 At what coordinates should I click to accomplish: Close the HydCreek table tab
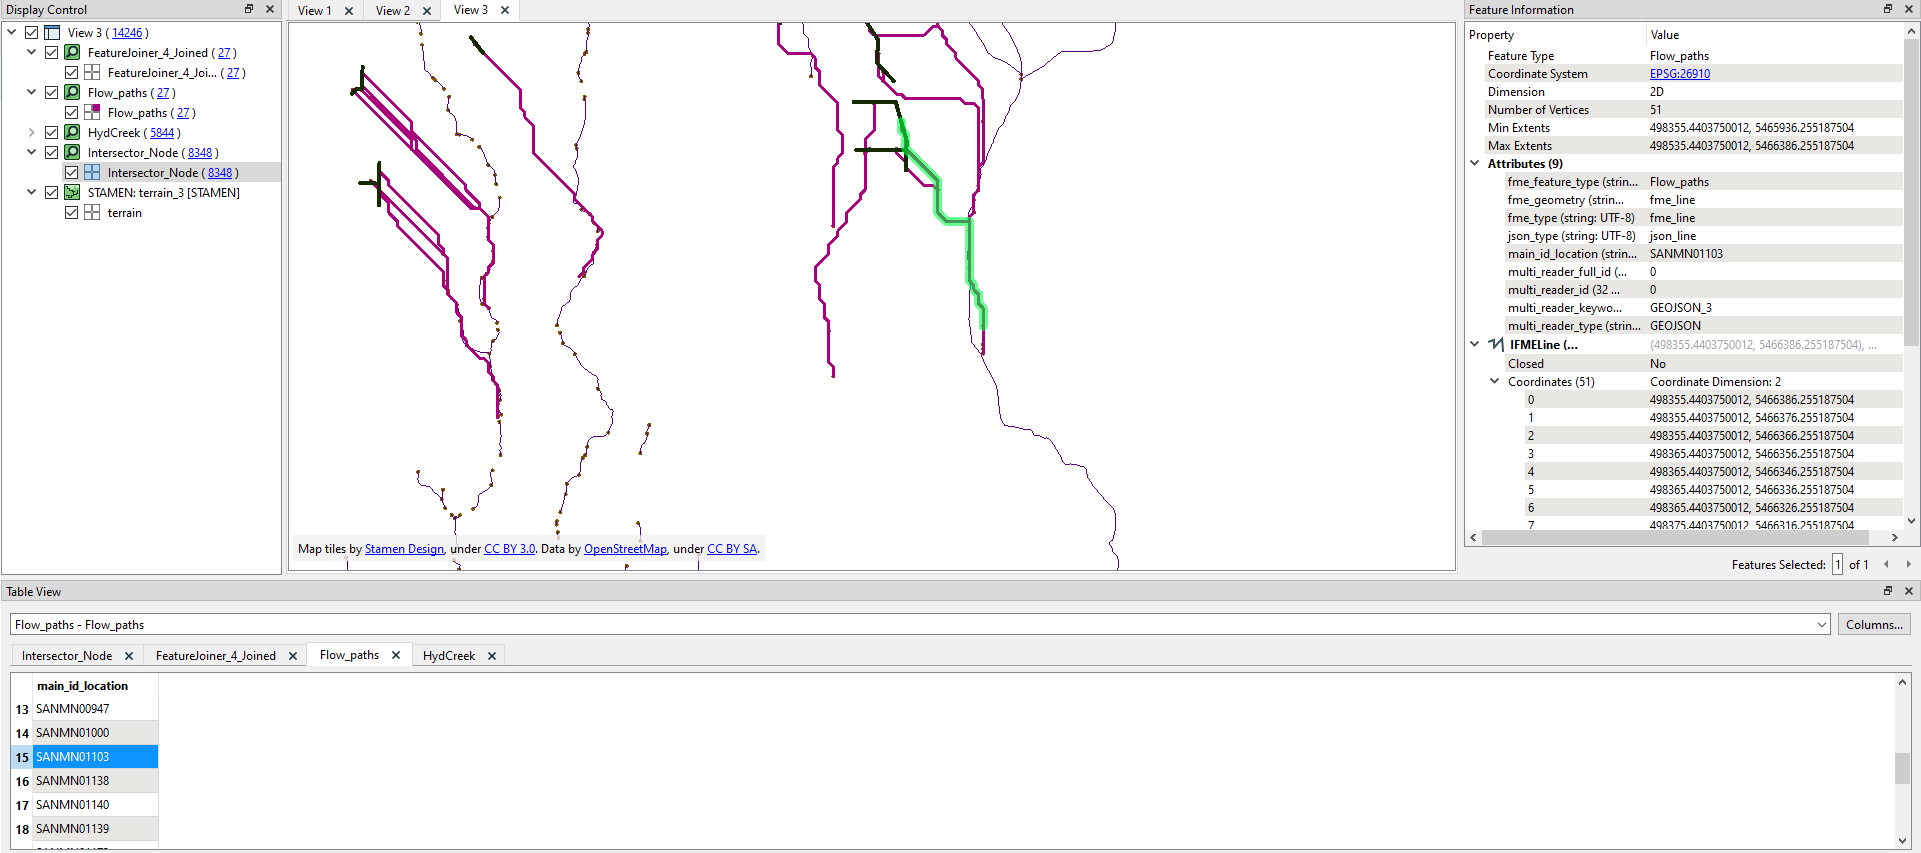click(x=492, y=656)
